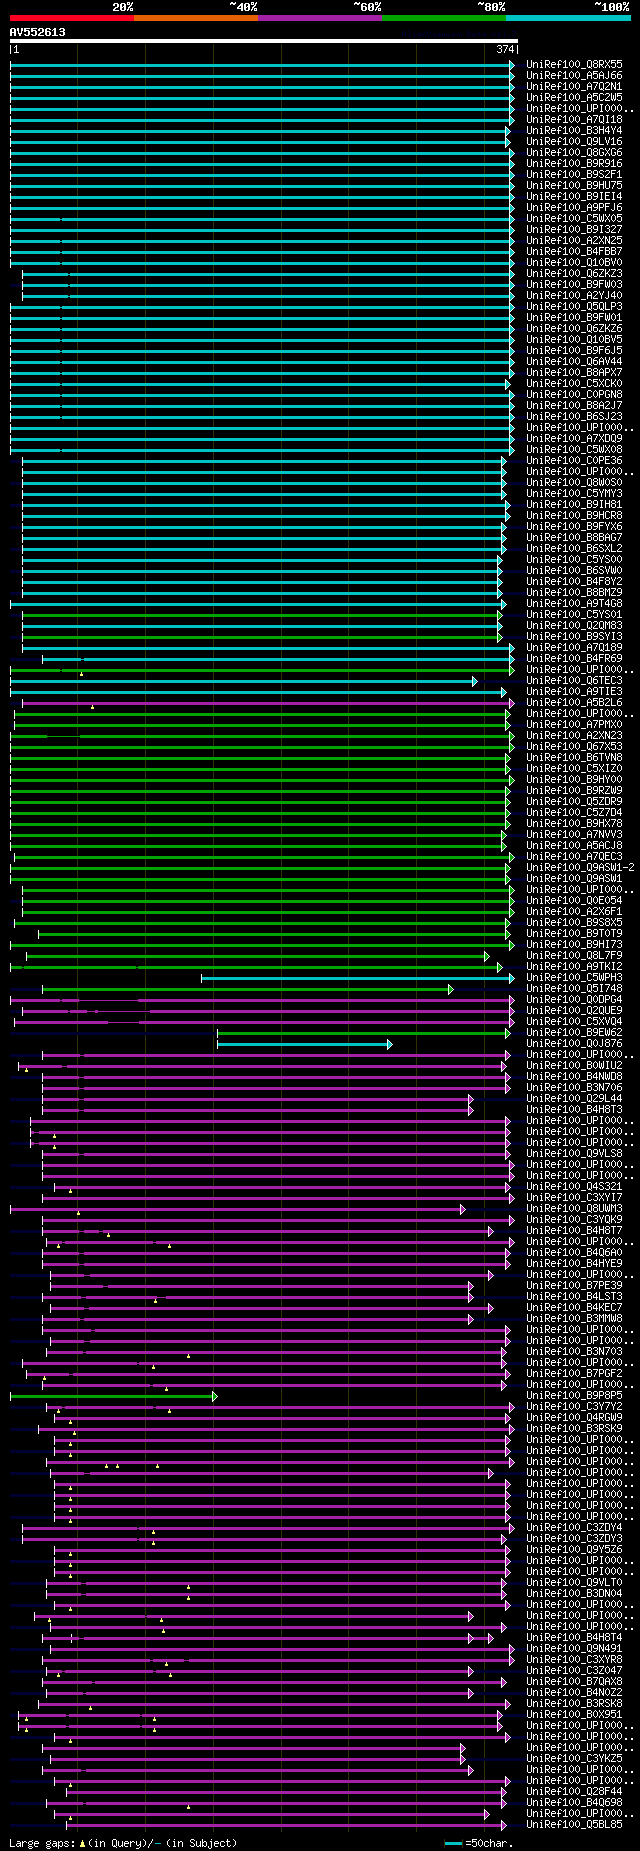Click the white query sequence bar

(x=264, y=42)
